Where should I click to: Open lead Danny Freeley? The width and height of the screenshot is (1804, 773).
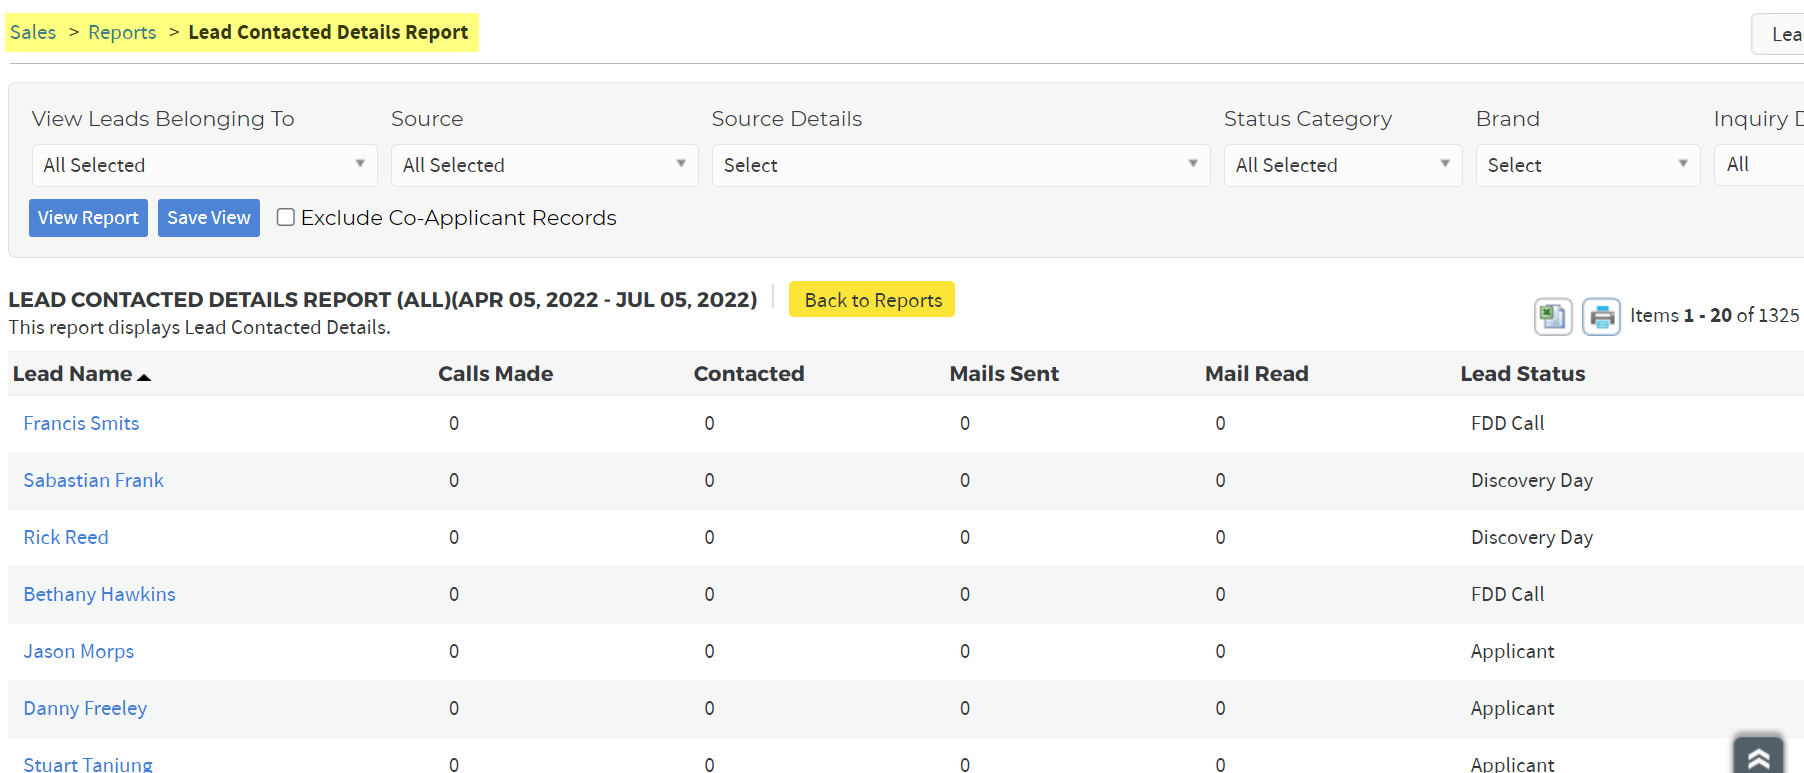tap(85, 708)
